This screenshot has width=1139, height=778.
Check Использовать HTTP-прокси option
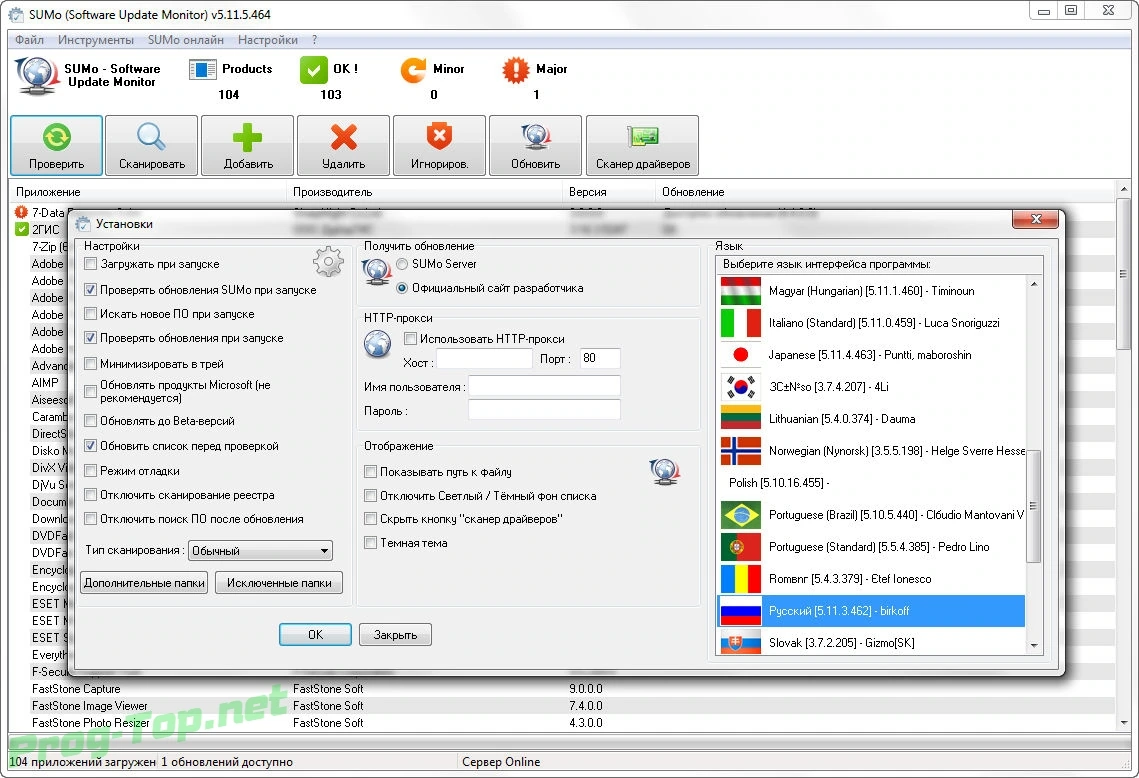pos(410,339)
